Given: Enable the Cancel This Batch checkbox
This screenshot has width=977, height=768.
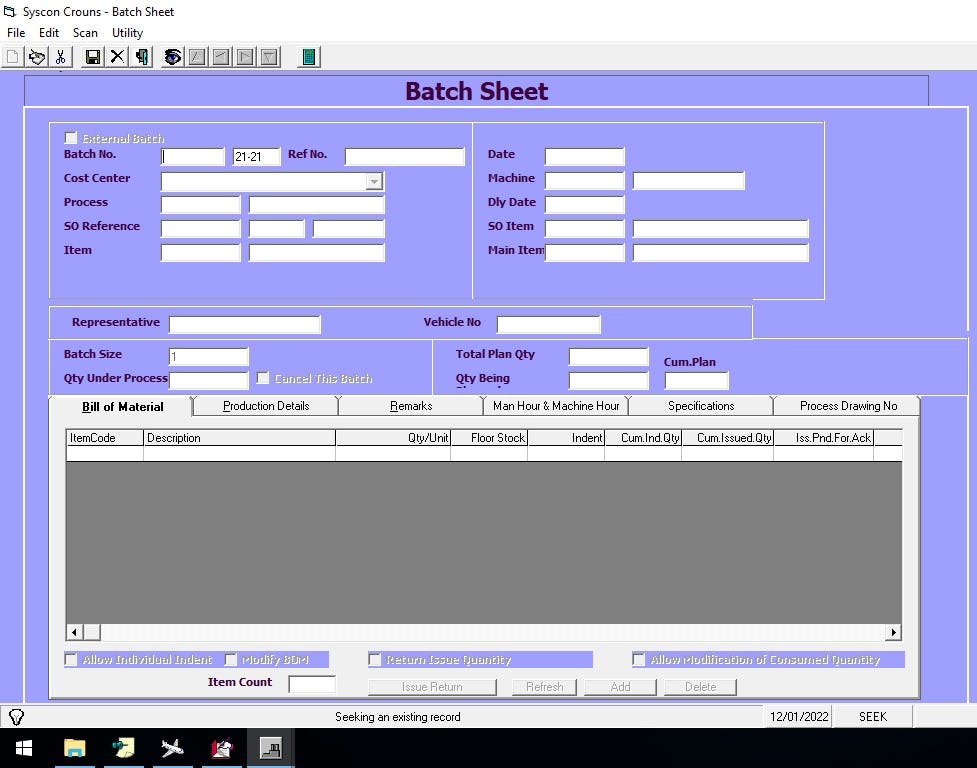Looking at the screenshot, I should [x=263, y=377].
